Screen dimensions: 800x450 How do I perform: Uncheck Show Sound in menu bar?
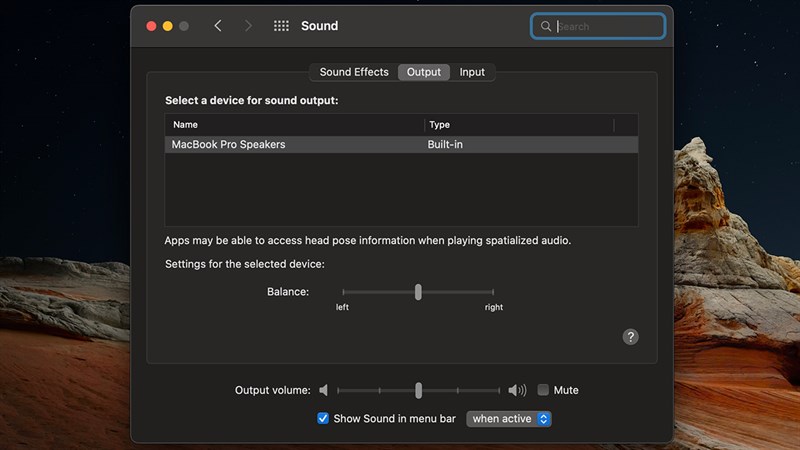click(323, 419)
